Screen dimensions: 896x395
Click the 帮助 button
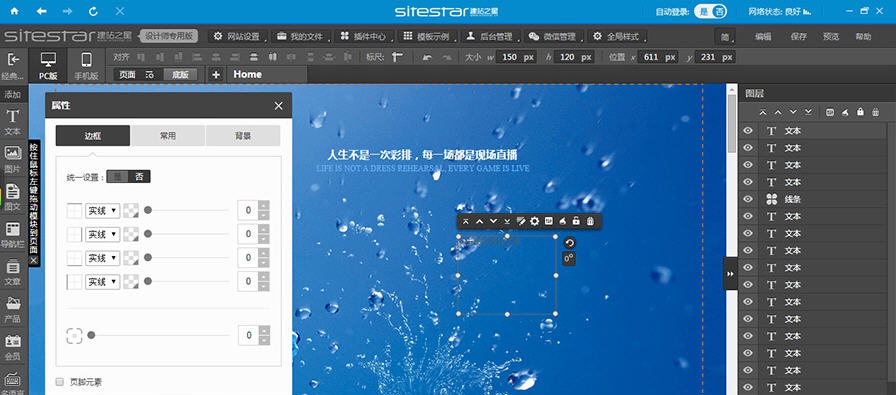click(x=863, y=37)
